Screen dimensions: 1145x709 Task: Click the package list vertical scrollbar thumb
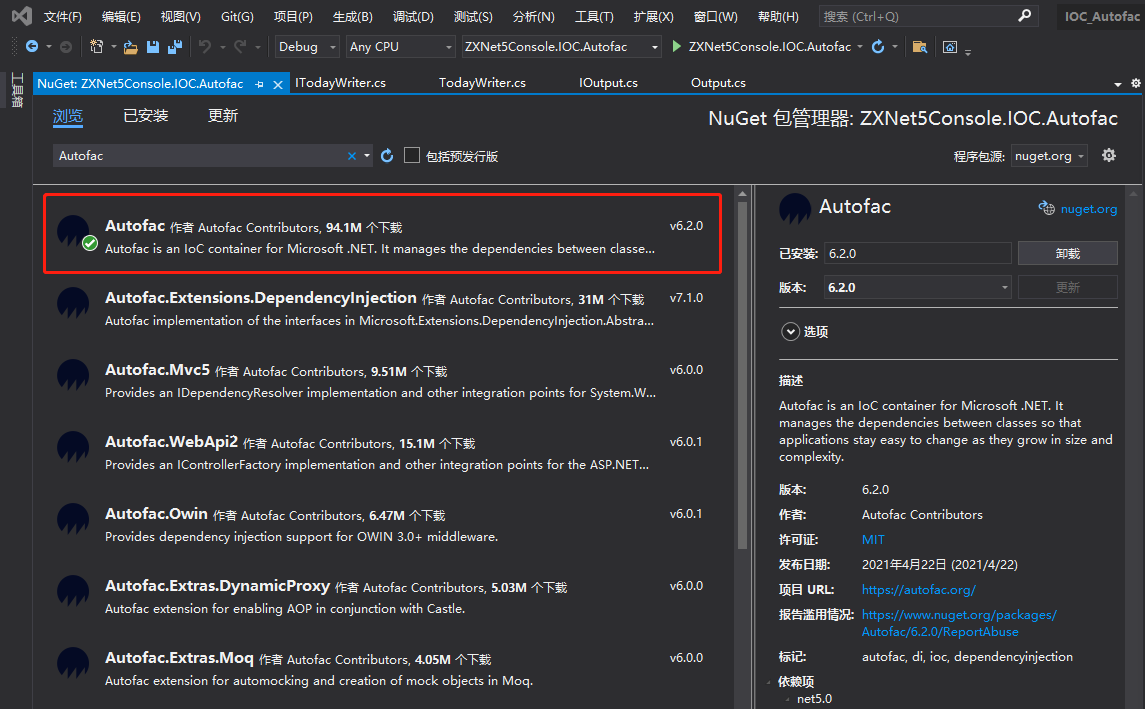click(x=742, y=375)
